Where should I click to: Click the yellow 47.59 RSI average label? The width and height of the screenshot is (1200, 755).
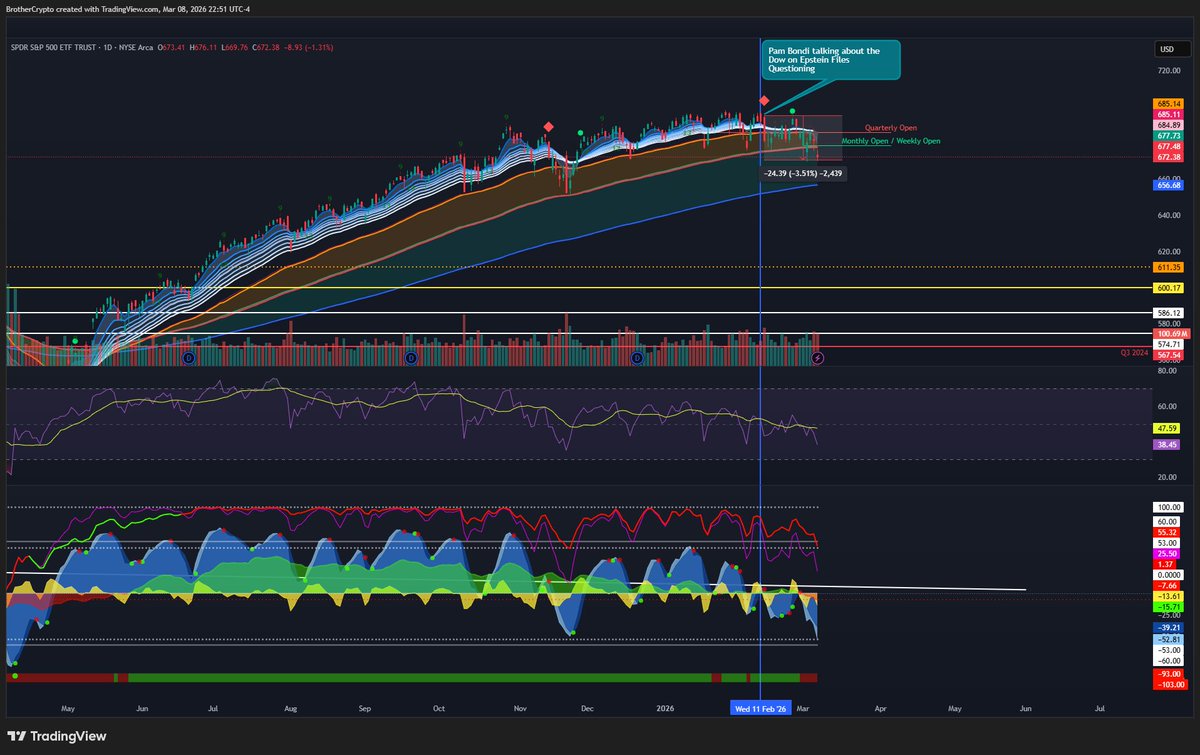tap(1169, 427)
